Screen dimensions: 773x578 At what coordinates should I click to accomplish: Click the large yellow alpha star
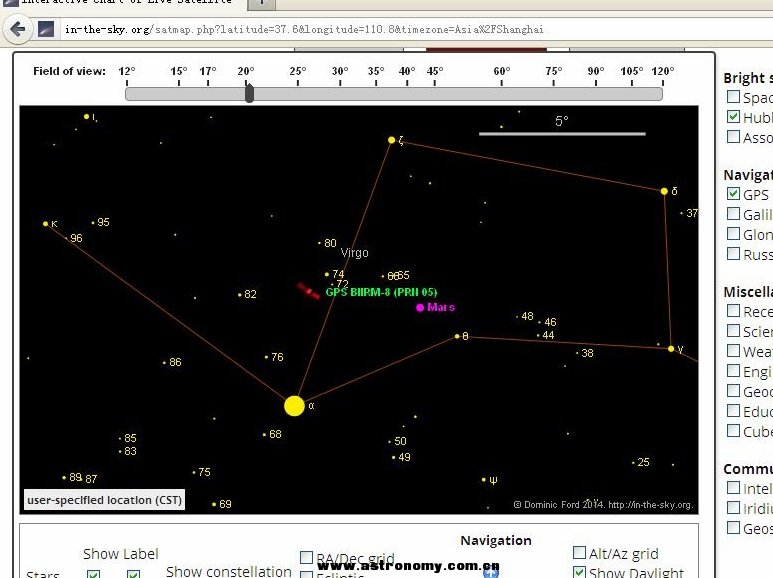[x=294, y=406]
